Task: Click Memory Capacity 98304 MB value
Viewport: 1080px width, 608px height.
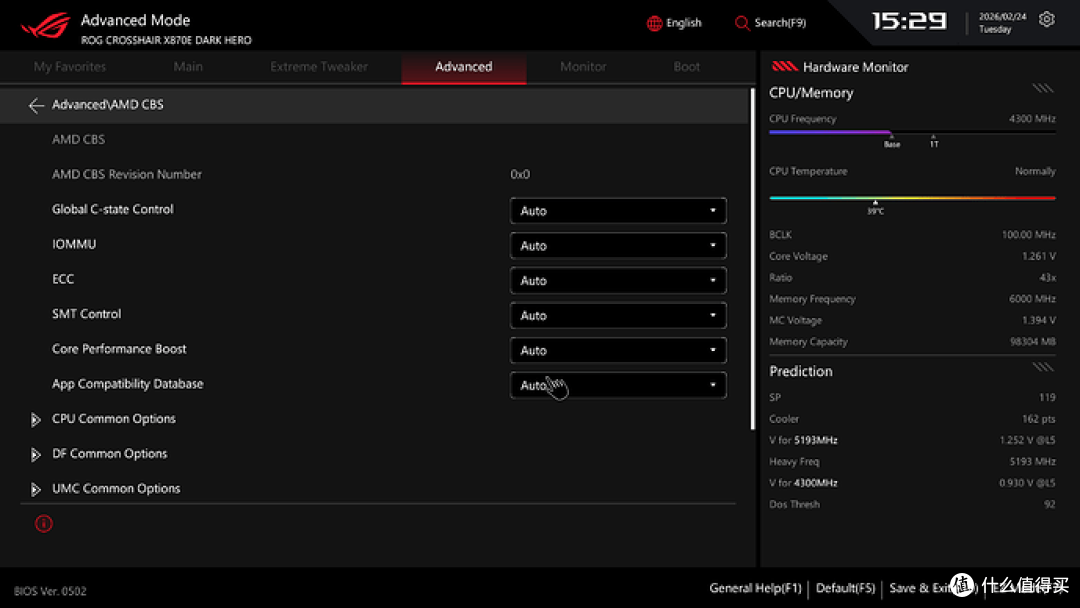Action: tap(1034, 342)
